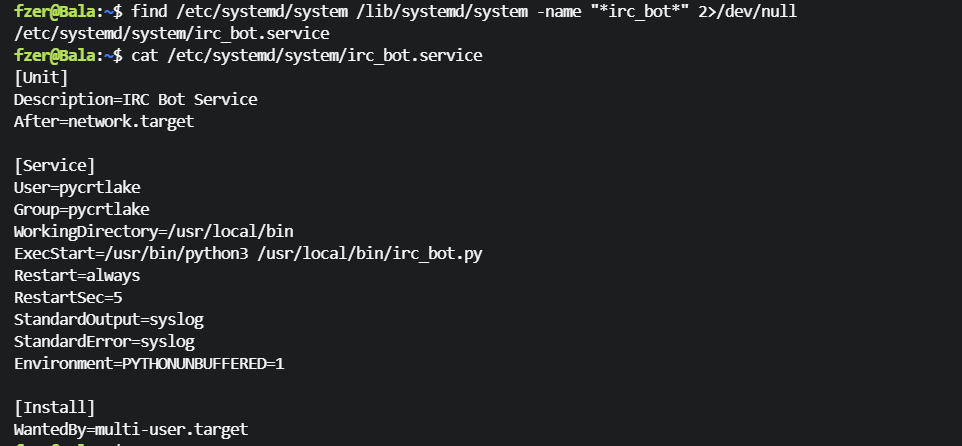Click the RestartSec=5 line
Viewport: 962px width, 446px height.
point(68,297)
